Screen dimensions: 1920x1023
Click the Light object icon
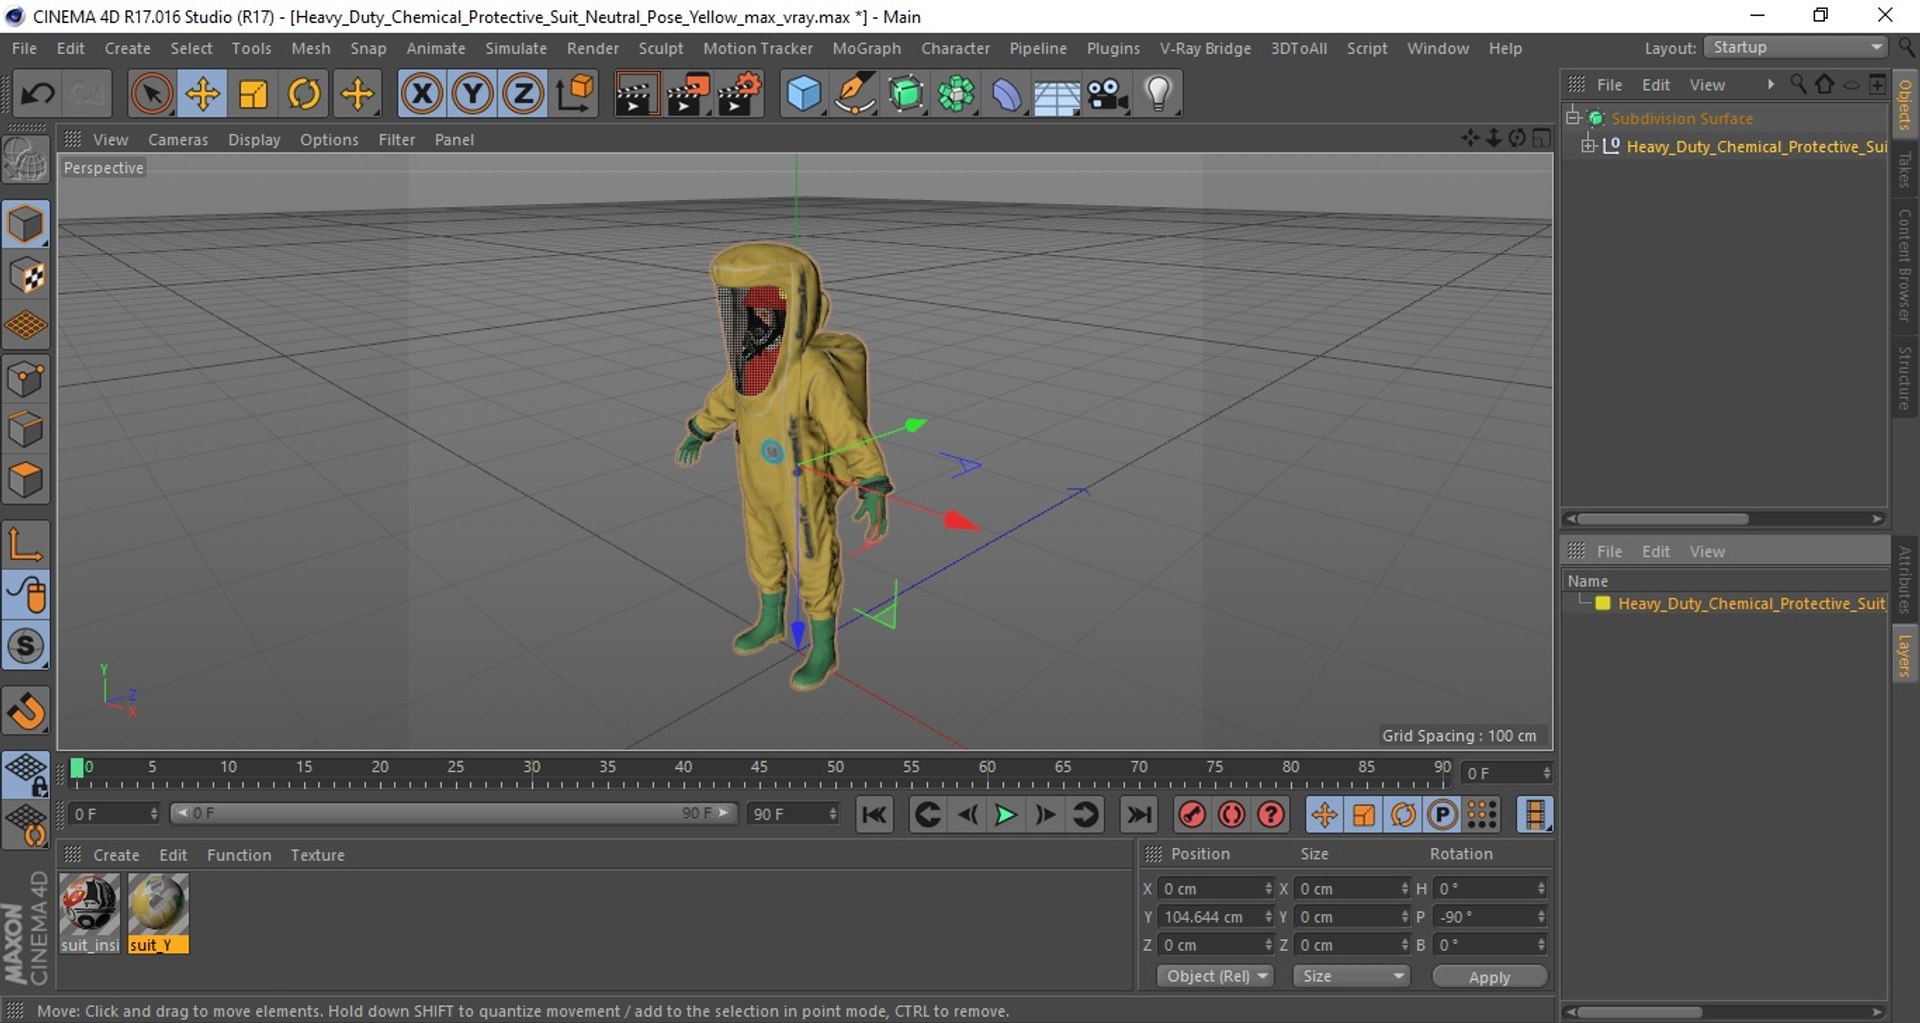click(x=1158, y=95)
